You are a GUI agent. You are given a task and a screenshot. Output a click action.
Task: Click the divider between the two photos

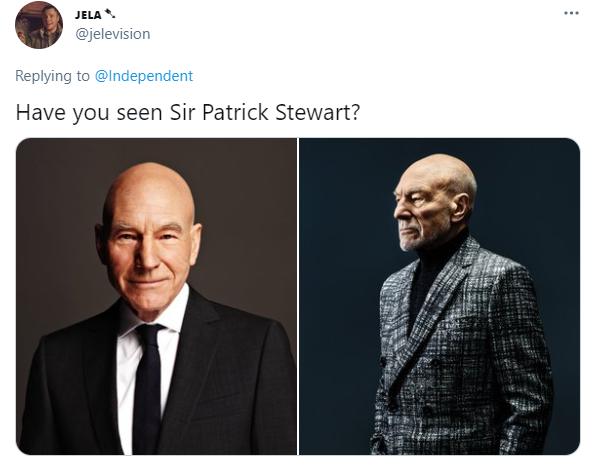click(298, 296)
